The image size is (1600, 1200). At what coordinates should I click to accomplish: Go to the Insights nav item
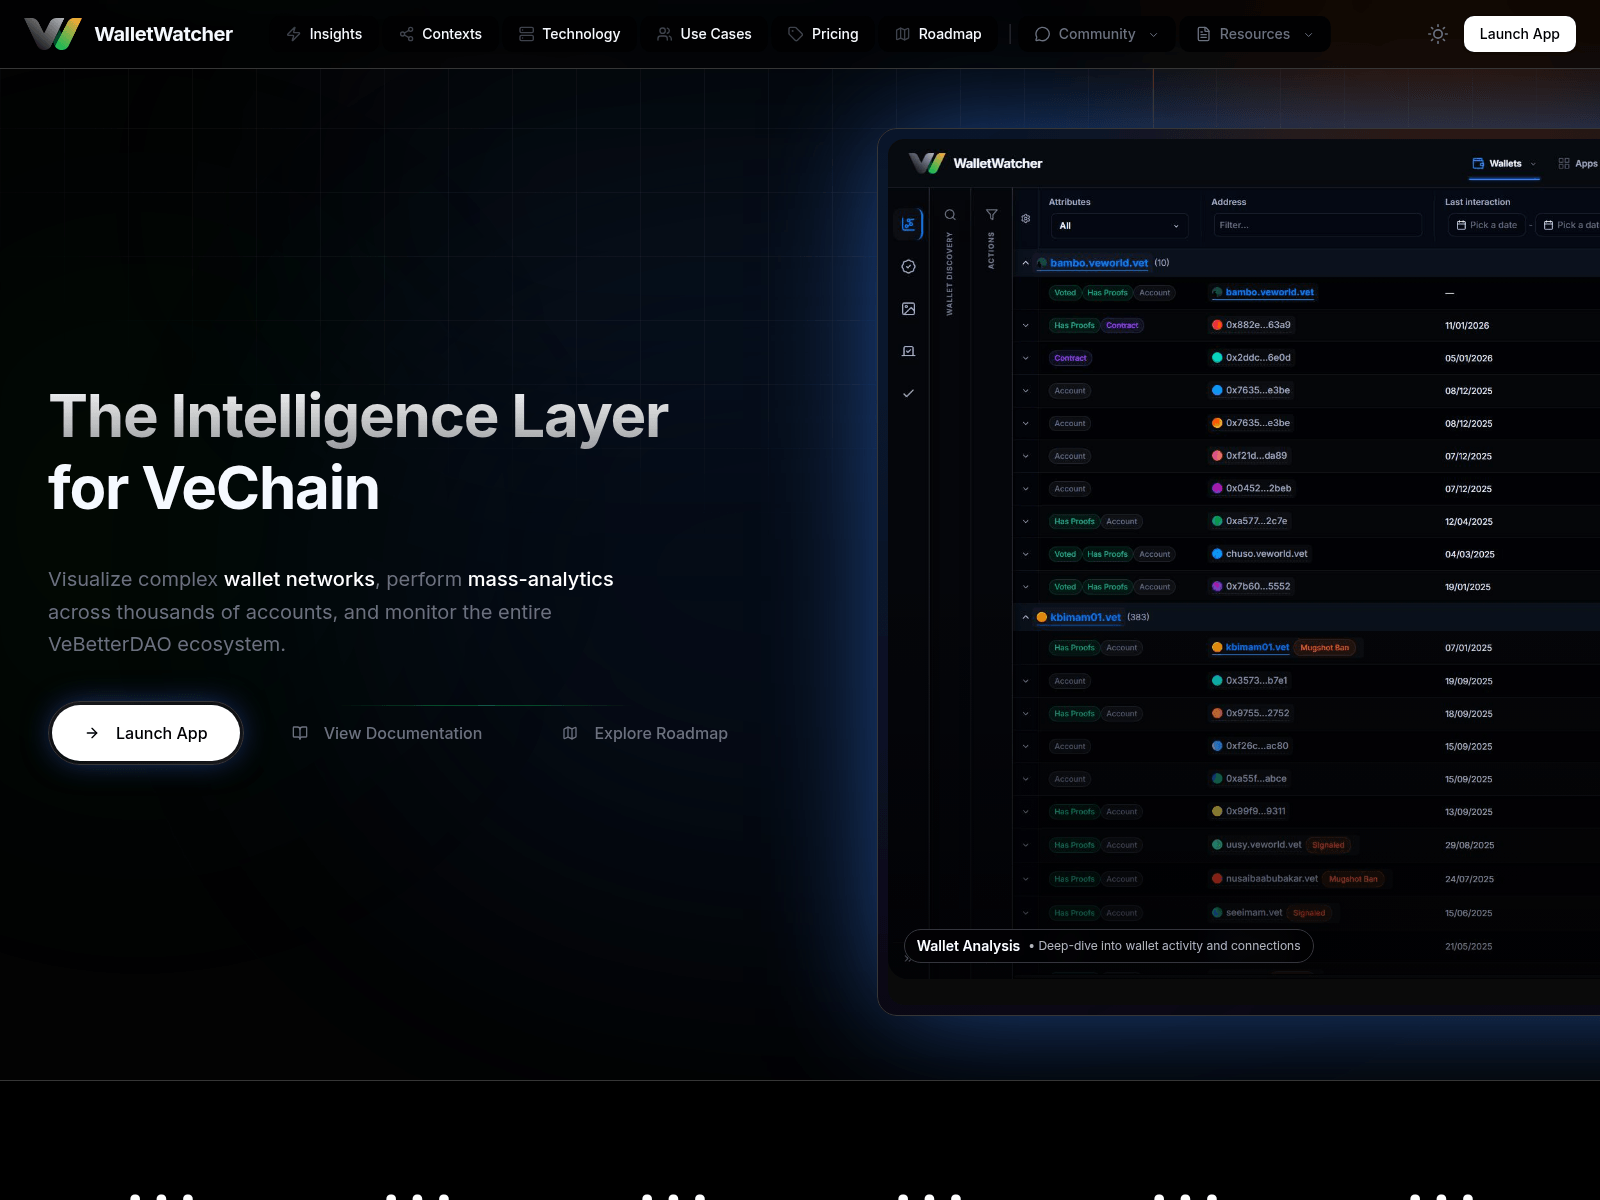324,34
